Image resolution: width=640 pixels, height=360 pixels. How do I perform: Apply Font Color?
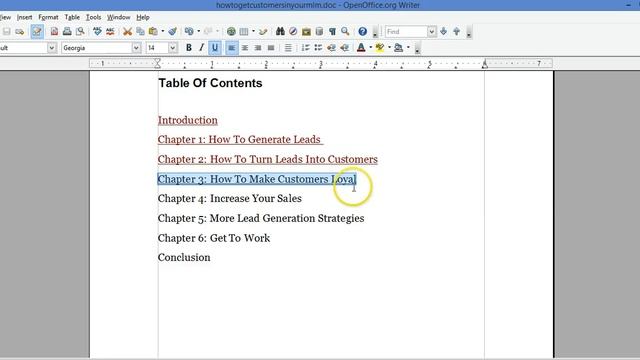[361, 48]
